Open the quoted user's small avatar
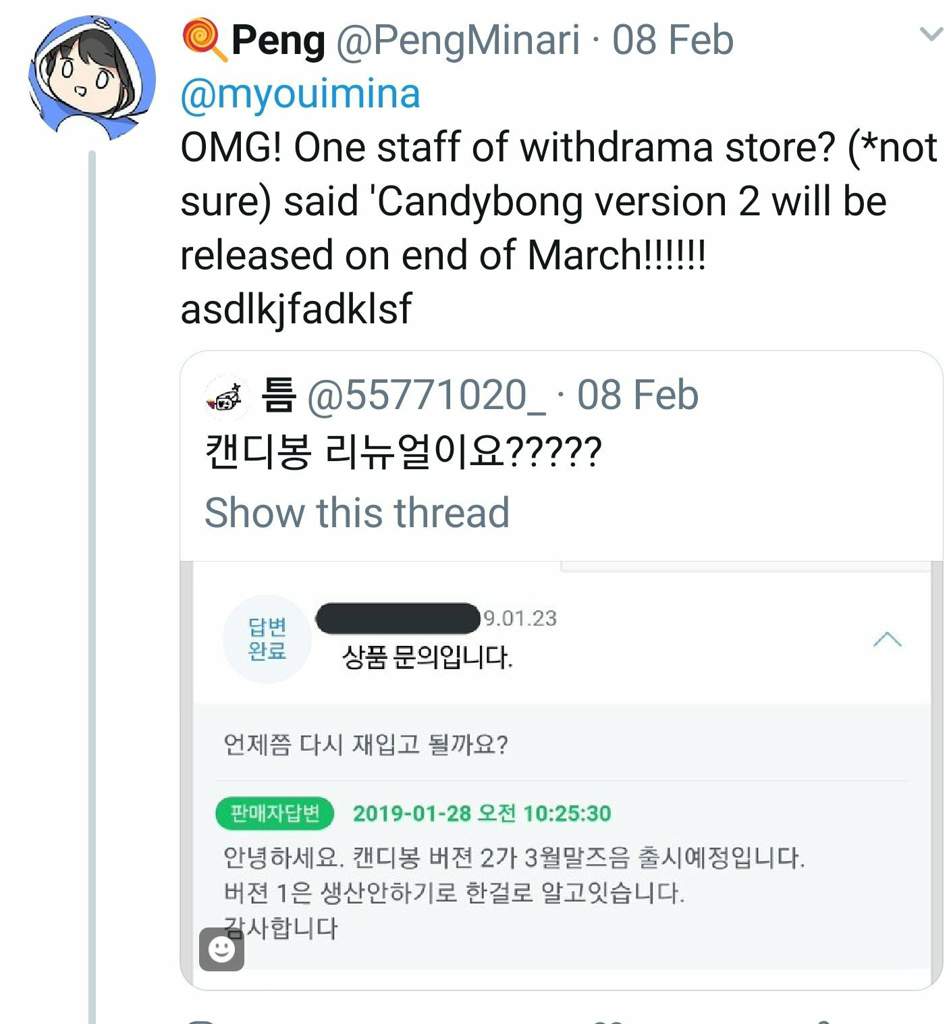Screen dimensions: 951x1024 [x=225, y=397]
